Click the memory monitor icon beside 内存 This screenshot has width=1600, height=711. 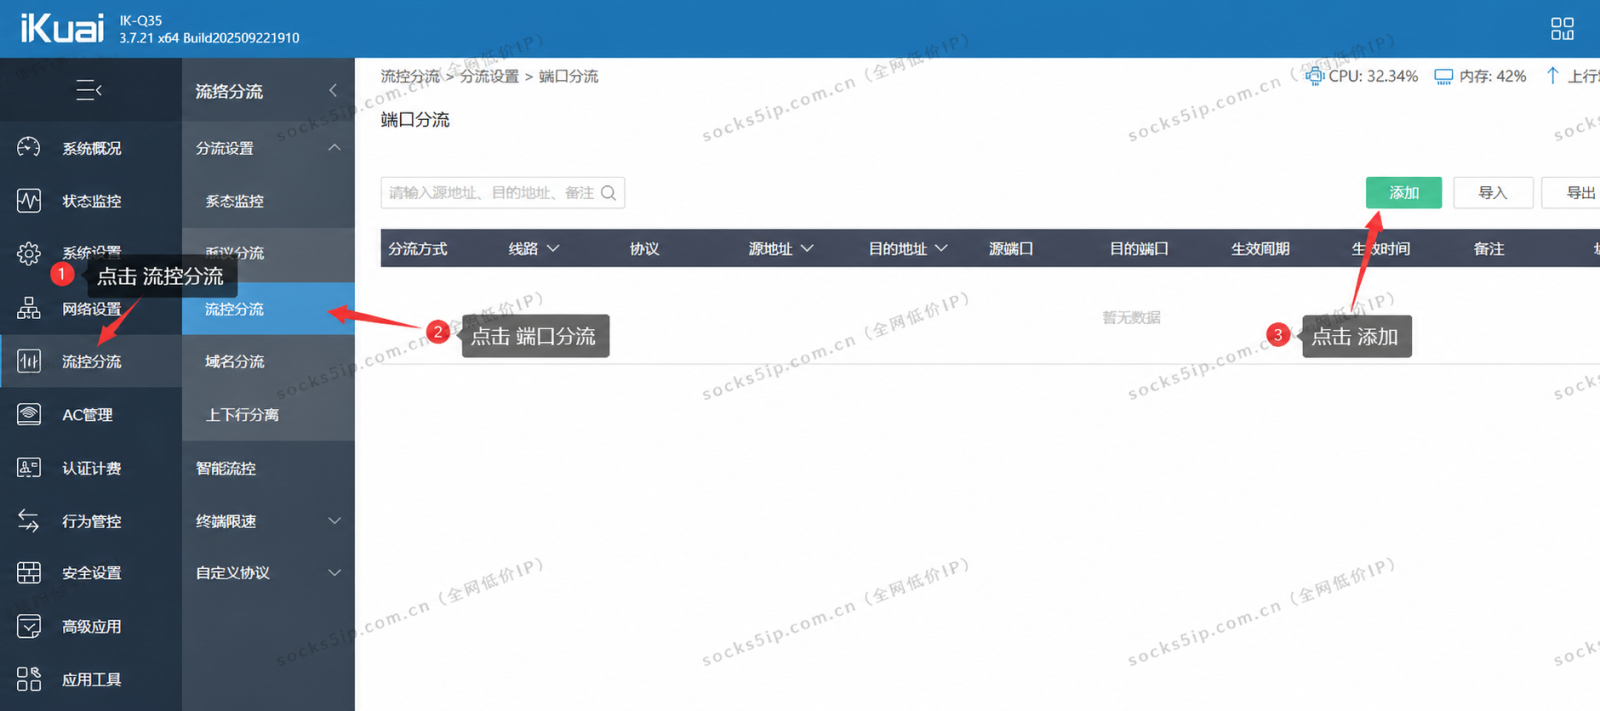[x=1443, y=76]
